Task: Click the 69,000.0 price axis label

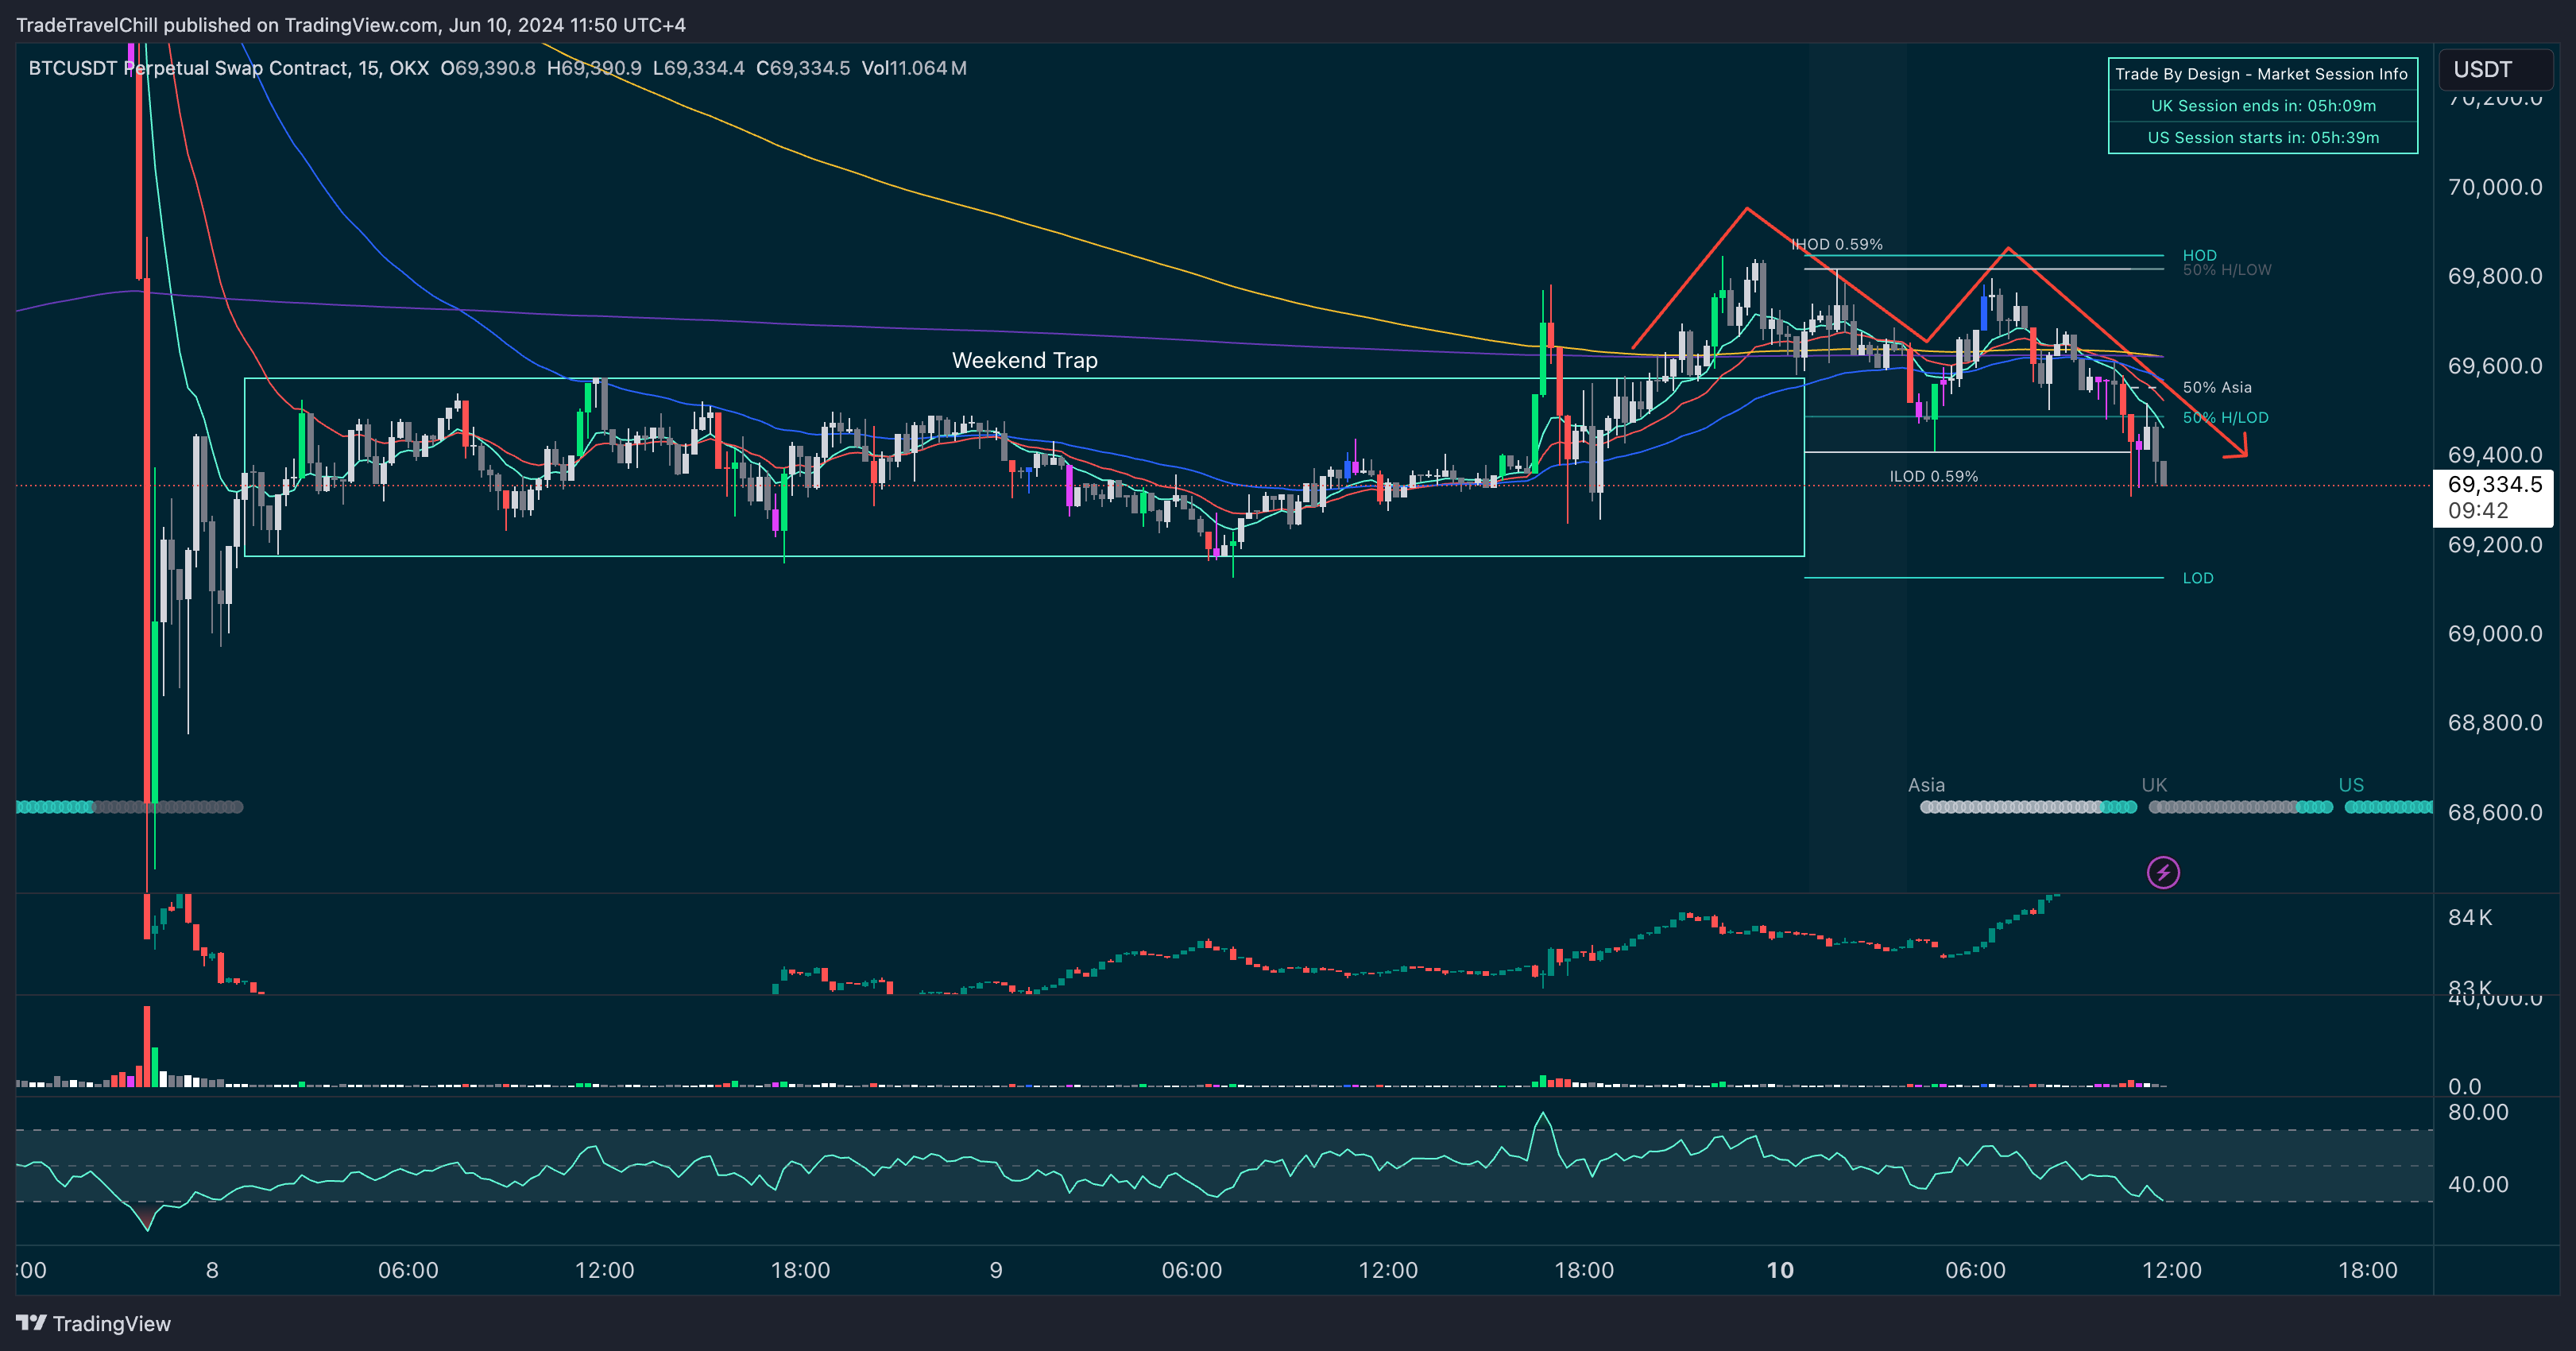Action: point(2494,633)
